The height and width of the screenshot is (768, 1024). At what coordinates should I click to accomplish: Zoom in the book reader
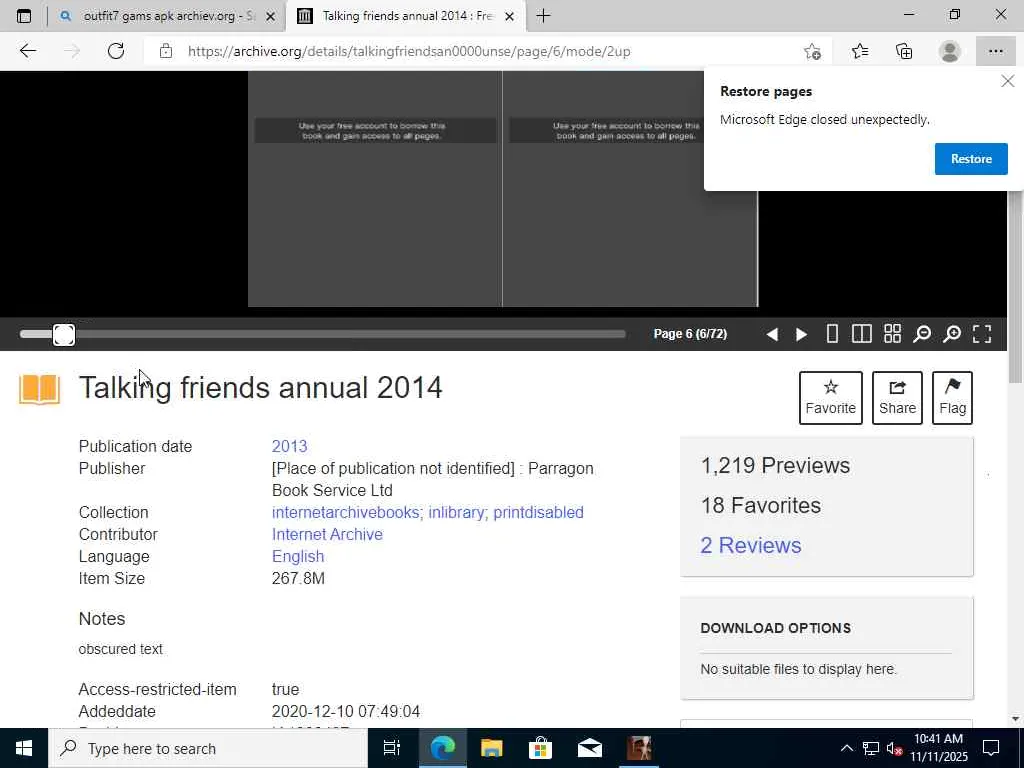[952, 334]
